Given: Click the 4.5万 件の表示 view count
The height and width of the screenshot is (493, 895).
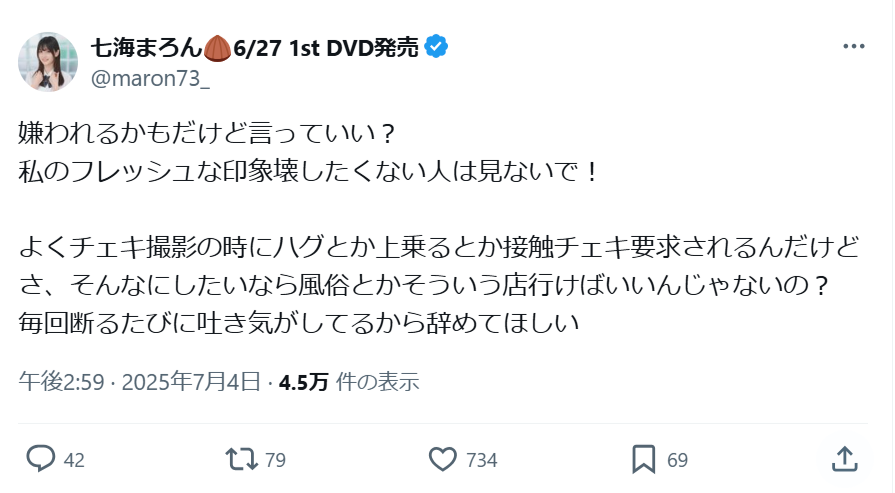Looking at the screenshot, I should (x=349, y=382).
